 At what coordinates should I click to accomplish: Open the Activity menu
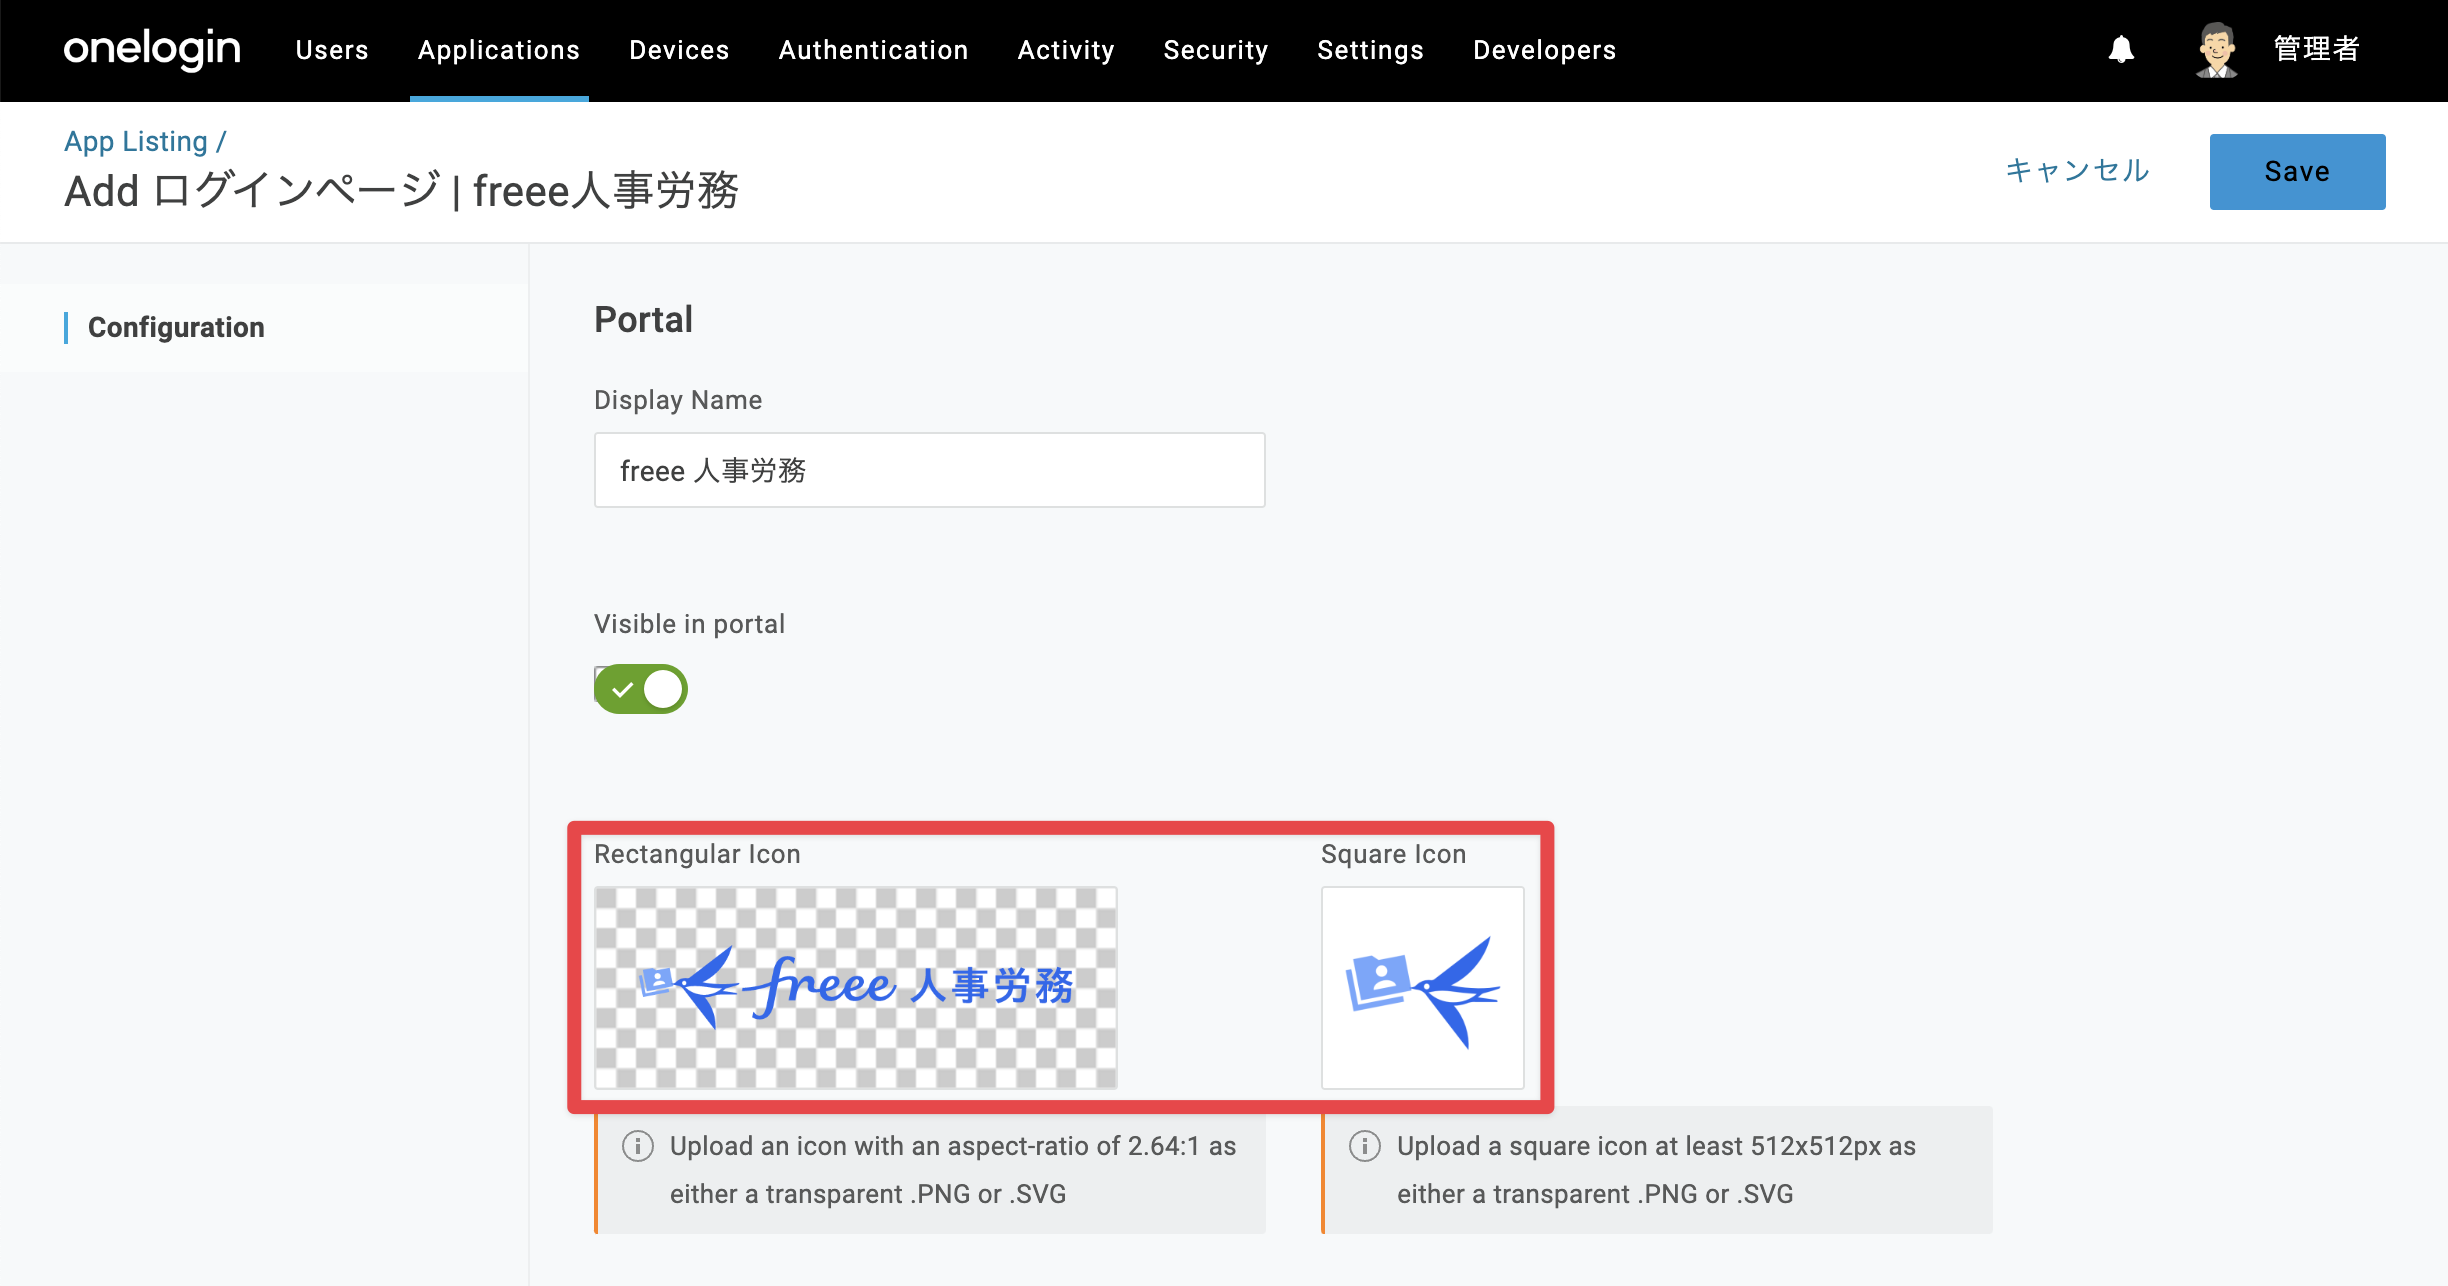pyautogui.click(x=1066, y=50)
